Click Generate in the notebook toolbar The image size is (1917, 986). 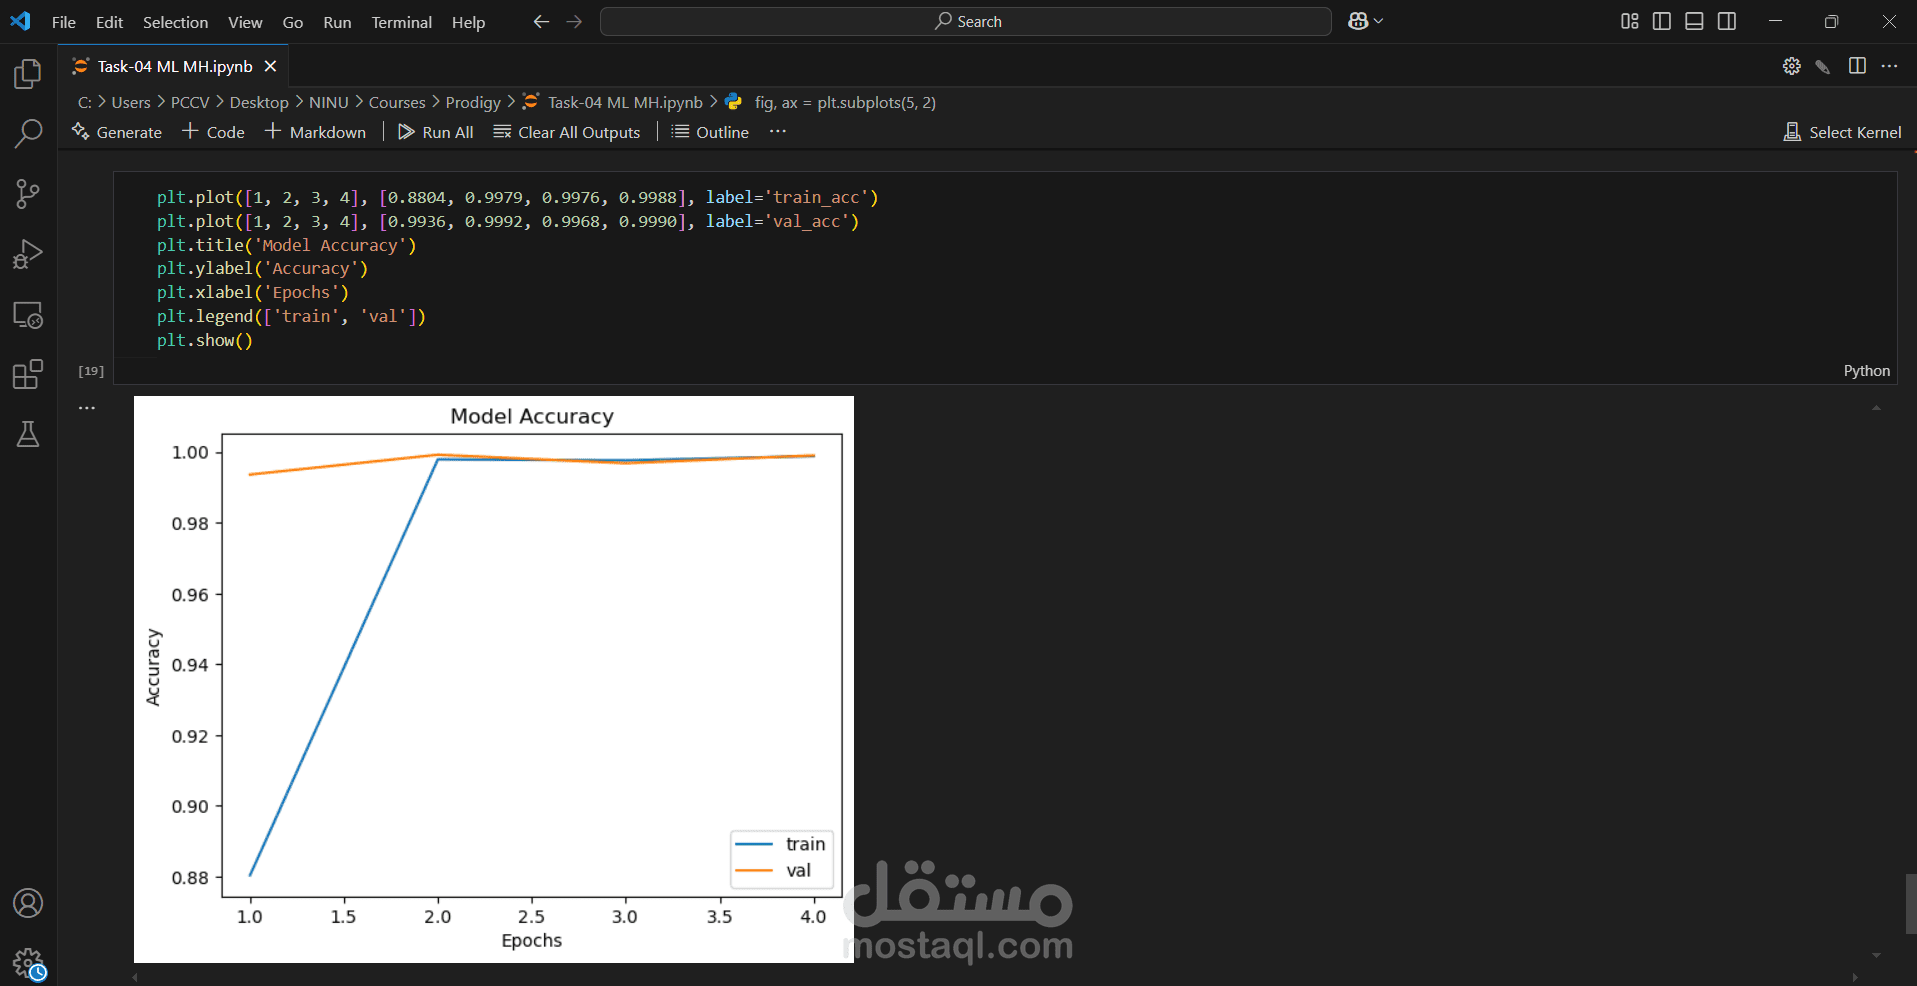click(x=117, y=132)
